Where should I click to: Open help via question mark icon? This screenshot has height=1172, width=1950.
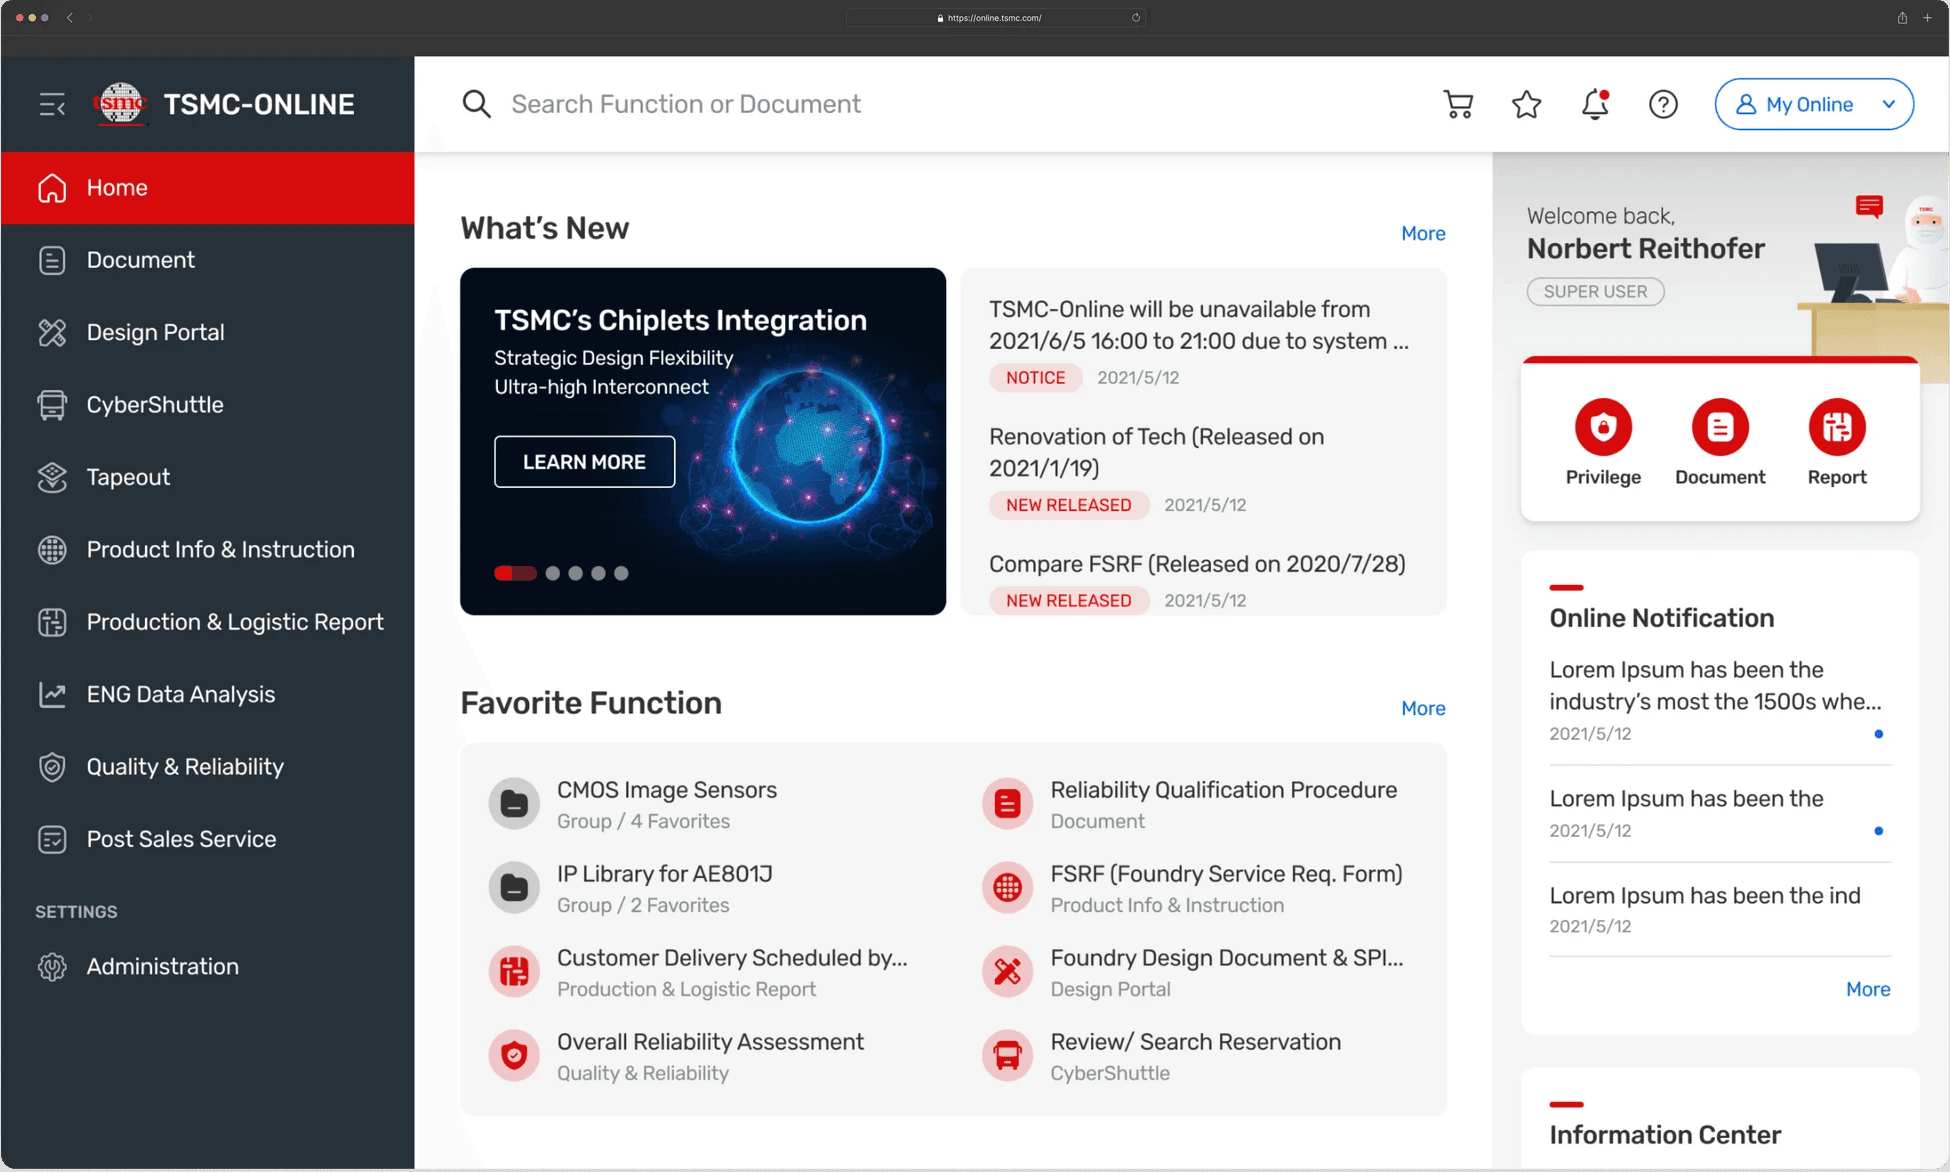pos(1663,104)
